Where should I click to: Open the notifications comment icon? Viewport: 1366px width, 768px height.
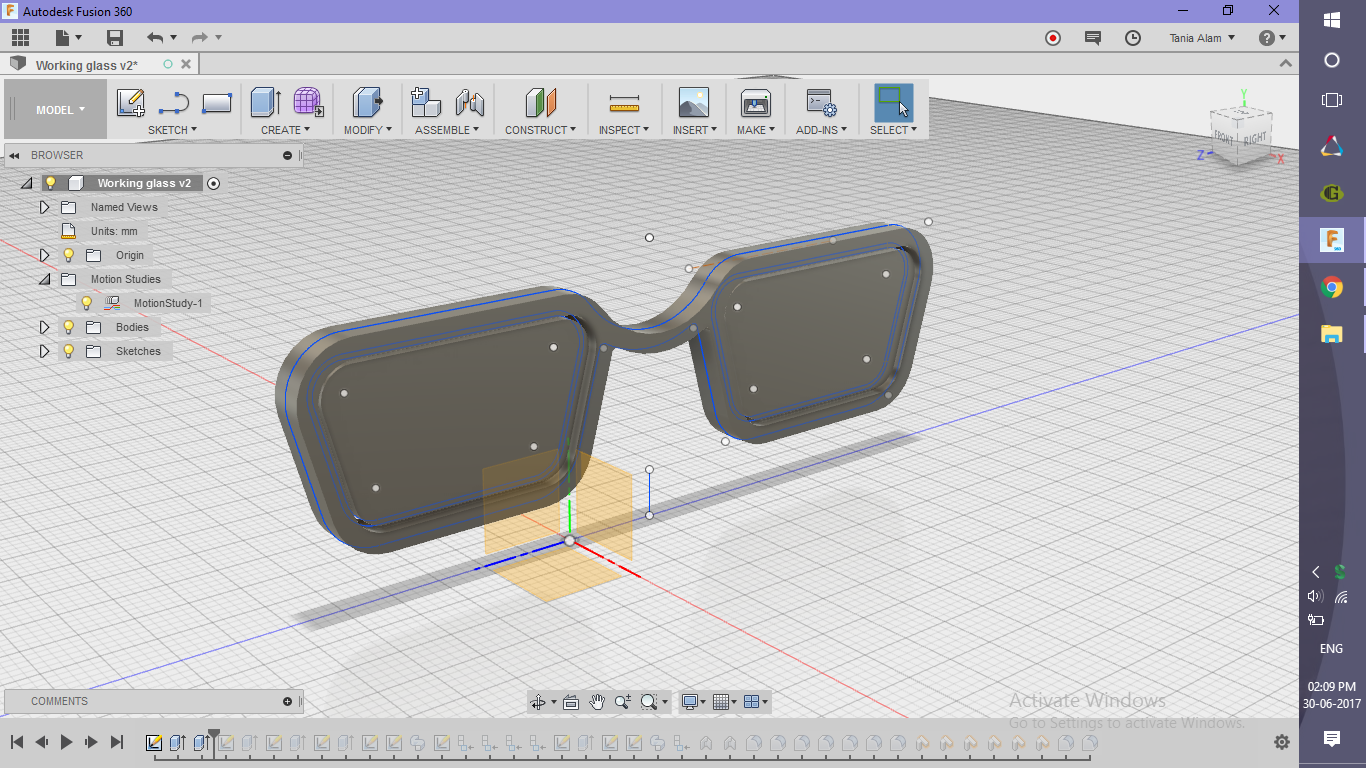pyautogui.click(x=1093, y=38)
